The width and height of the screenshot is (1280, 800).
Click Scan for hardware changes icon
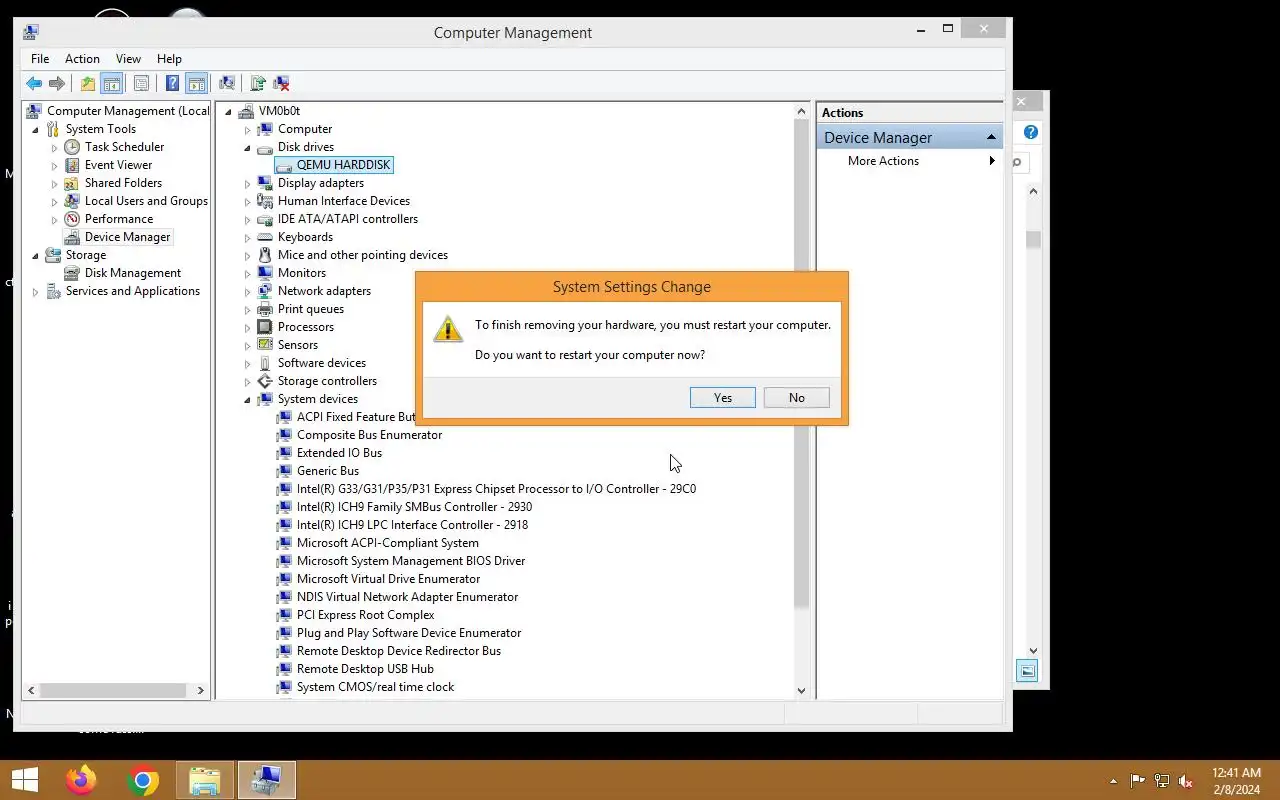(x=227, y=84)
